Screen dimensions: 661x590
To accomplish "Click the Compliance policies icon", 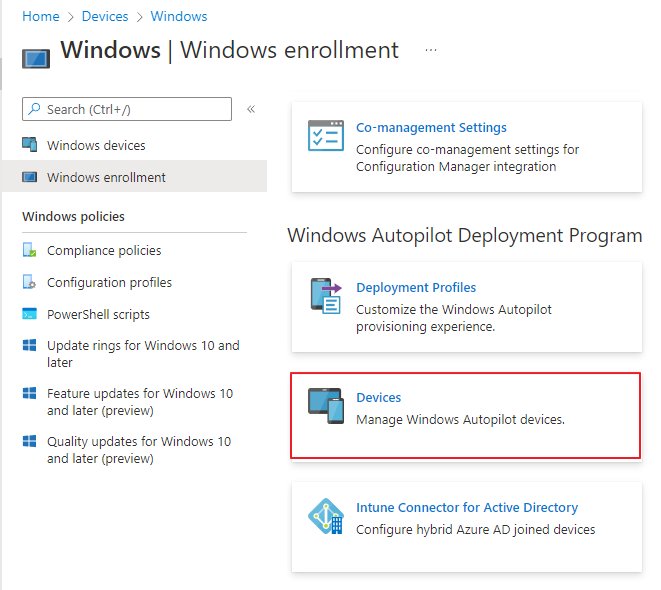I will coord(30,250).
